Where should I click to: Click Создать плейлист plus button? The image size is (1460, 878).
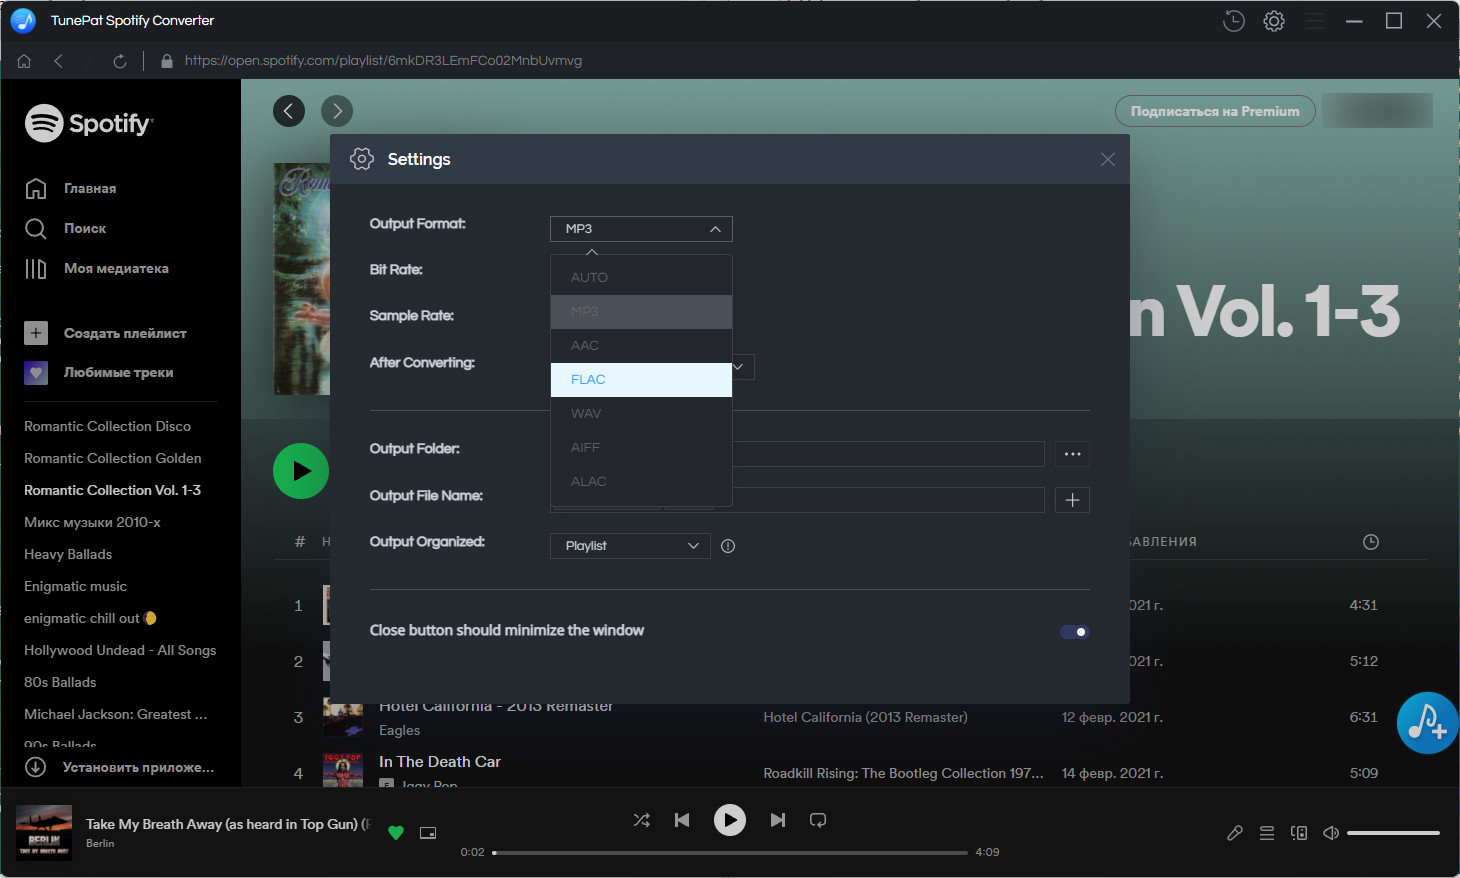tap(36, 333)
